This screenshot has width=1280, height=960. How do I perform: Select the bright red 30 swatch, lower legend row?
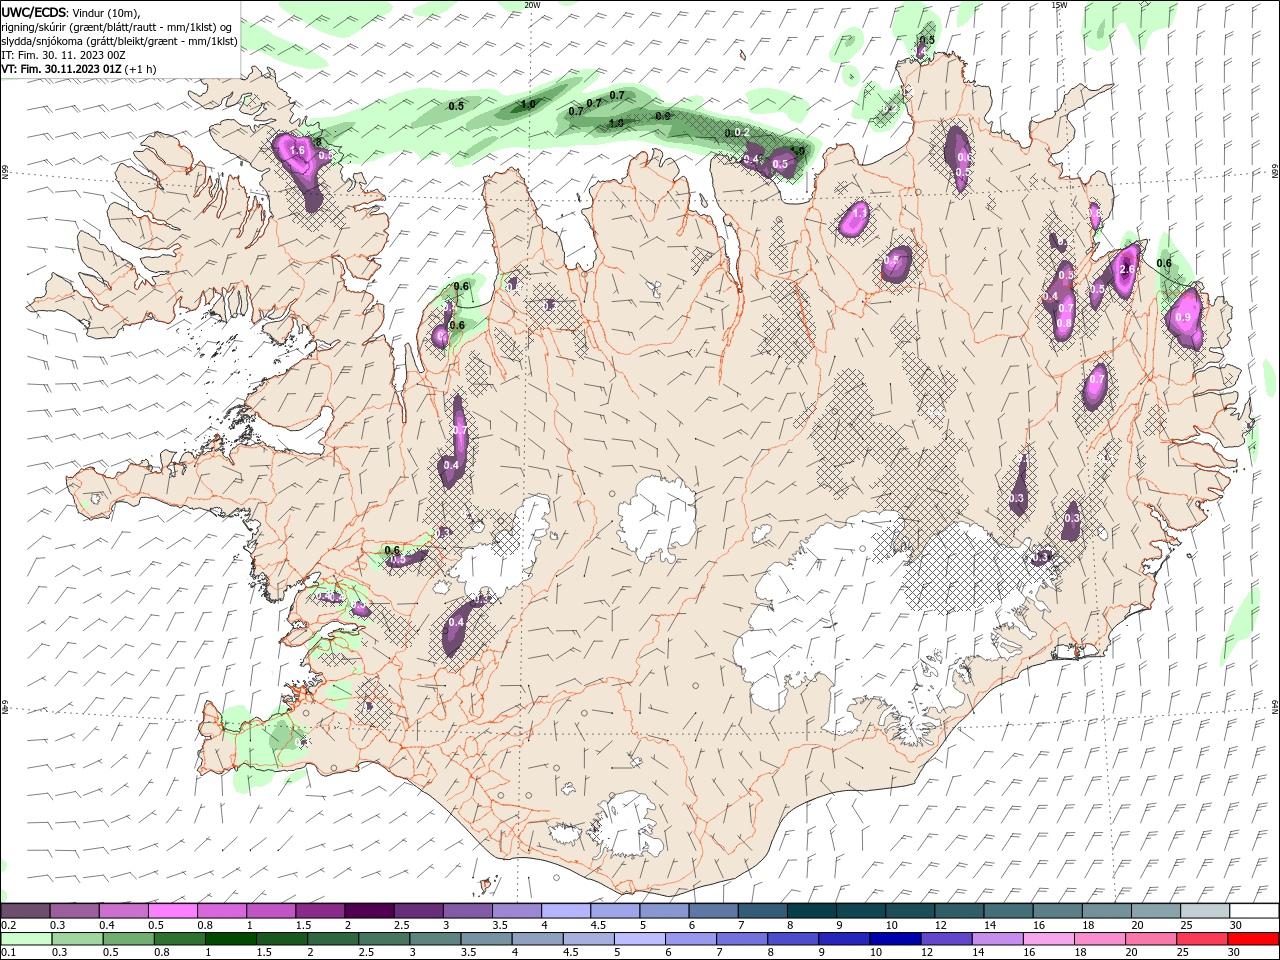pyautogui.click(x=1253, y=939)
